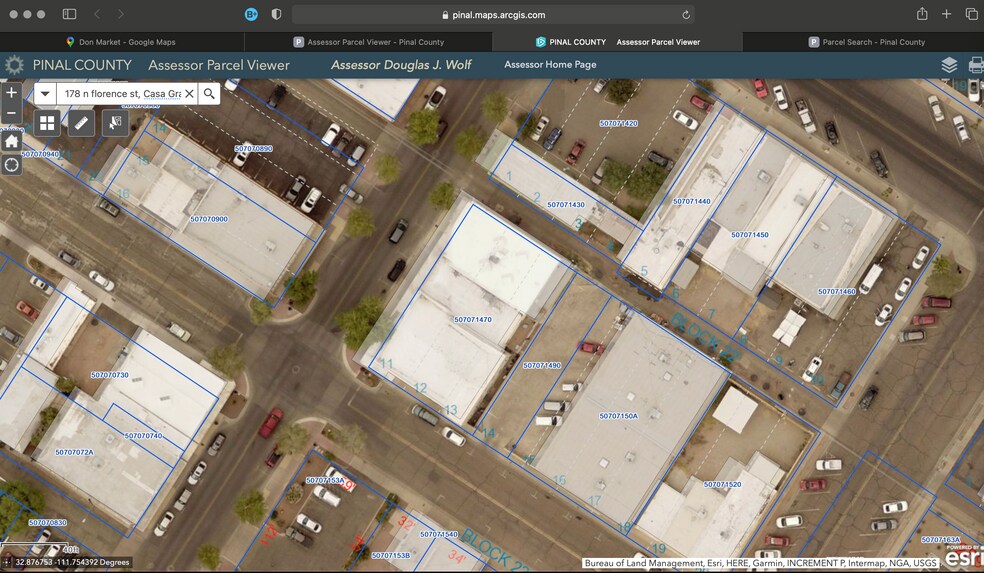Select parcel labeled 507070830
Viewport: 984px width, 573px height.
pyautogui.click(x=48, y=522)
